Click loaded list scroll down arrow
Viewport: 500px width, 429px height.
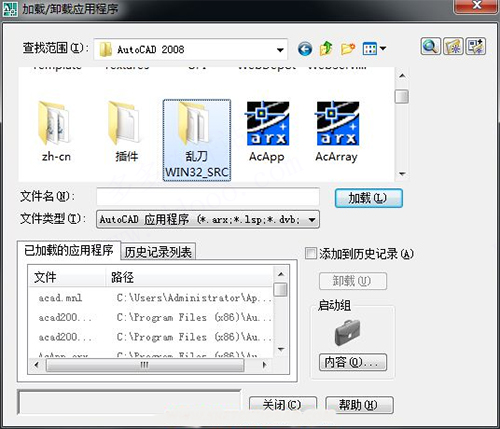pyautogui.click(x=281, y=349)
